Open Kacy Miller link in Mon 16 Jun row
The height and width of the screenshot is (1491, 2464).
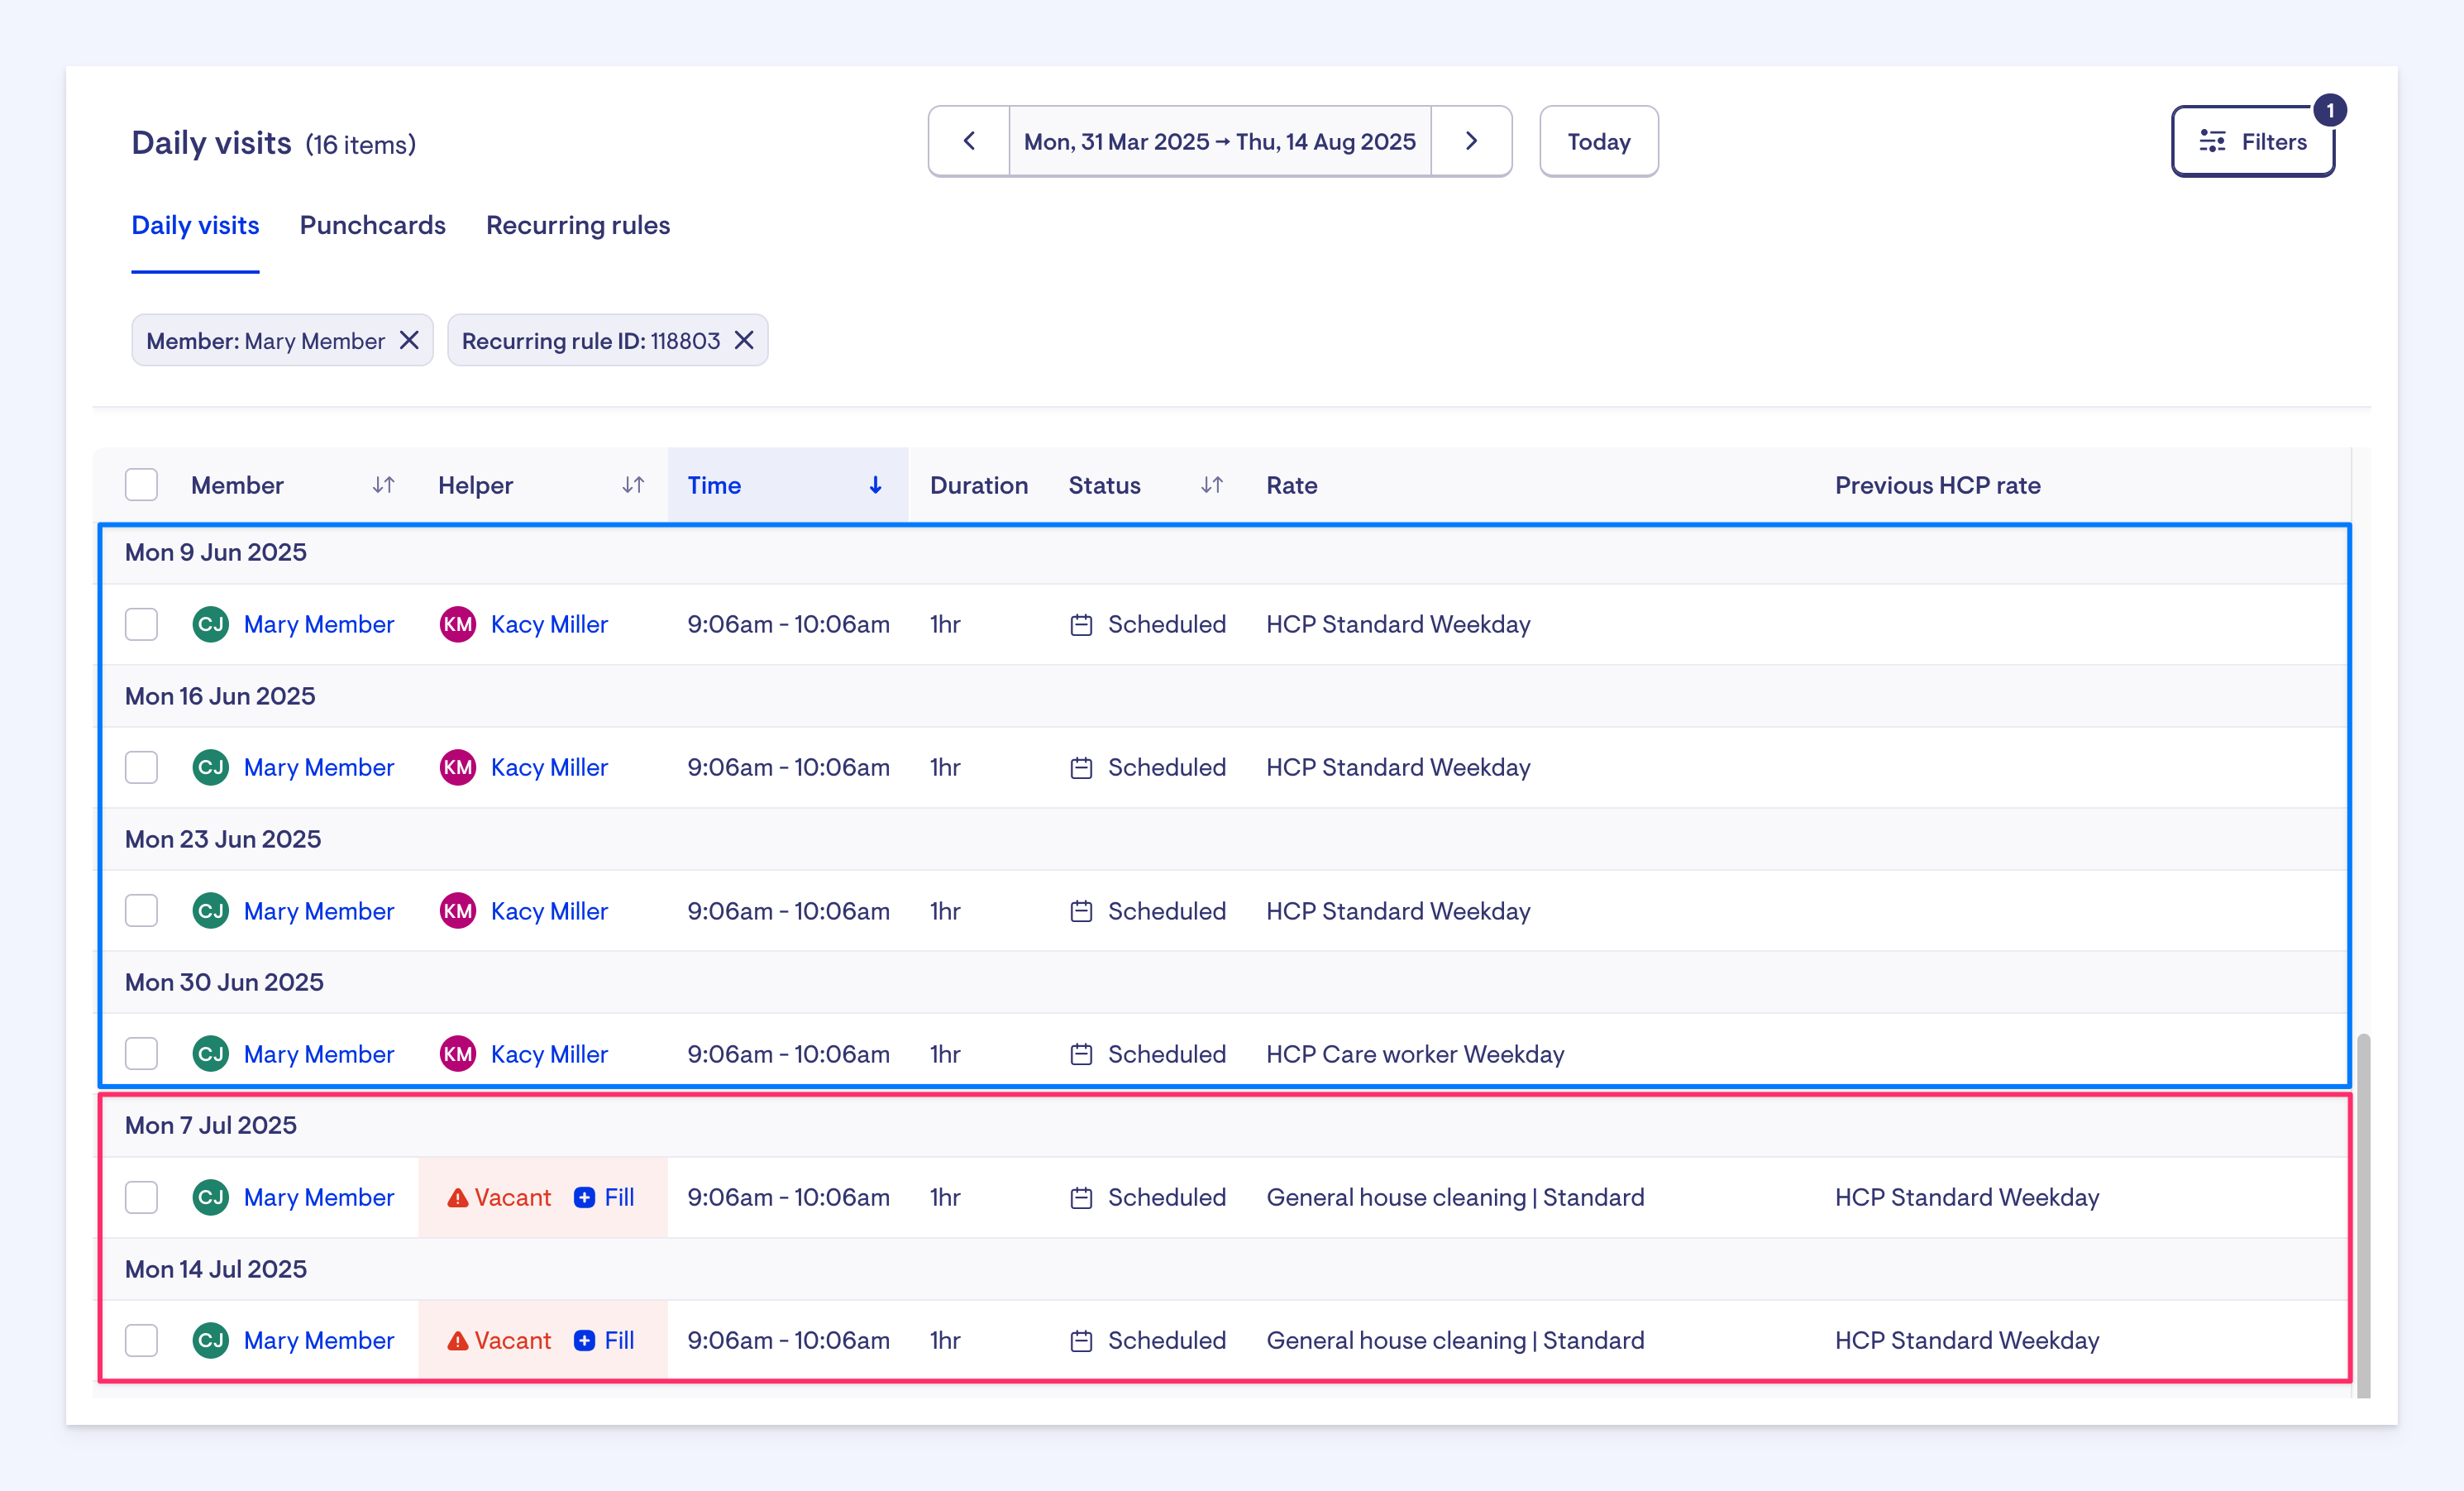click(x=549, y=767)
